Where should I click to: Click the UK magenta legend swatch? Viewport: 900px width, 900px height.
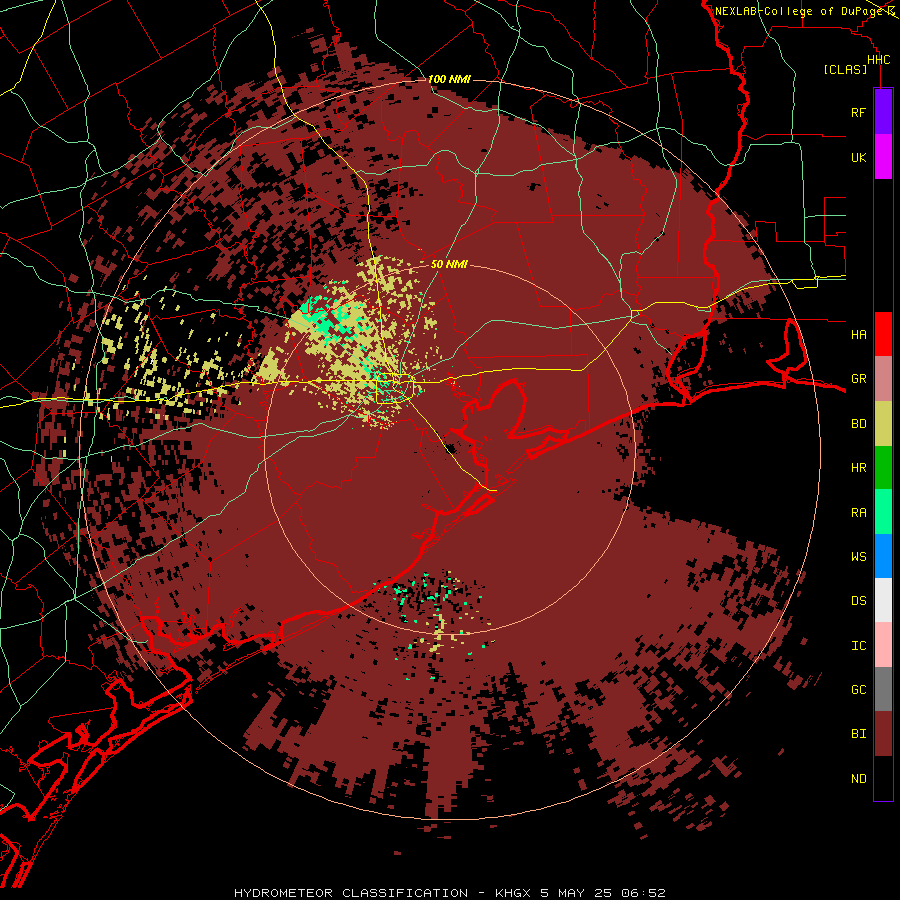tap(883, 156)
